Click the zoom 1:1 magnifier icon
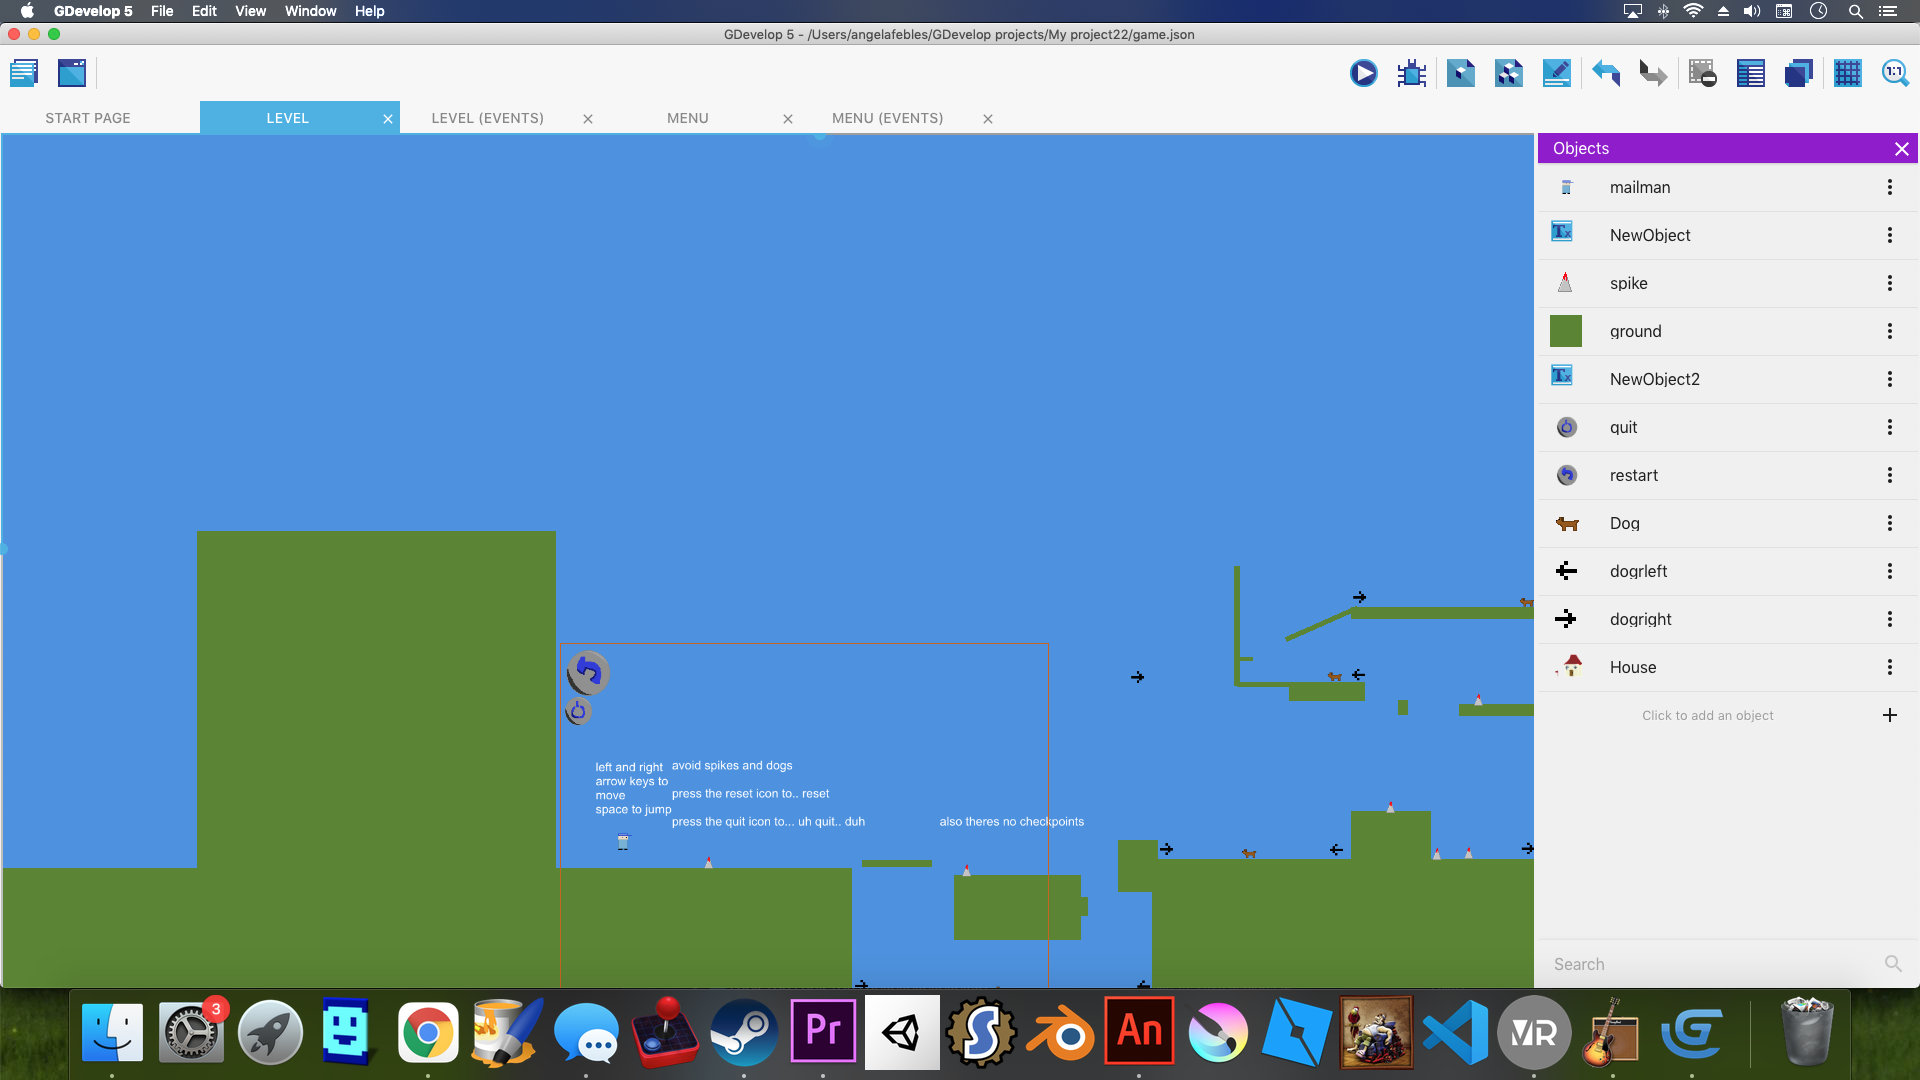 tap(1895, 73)
